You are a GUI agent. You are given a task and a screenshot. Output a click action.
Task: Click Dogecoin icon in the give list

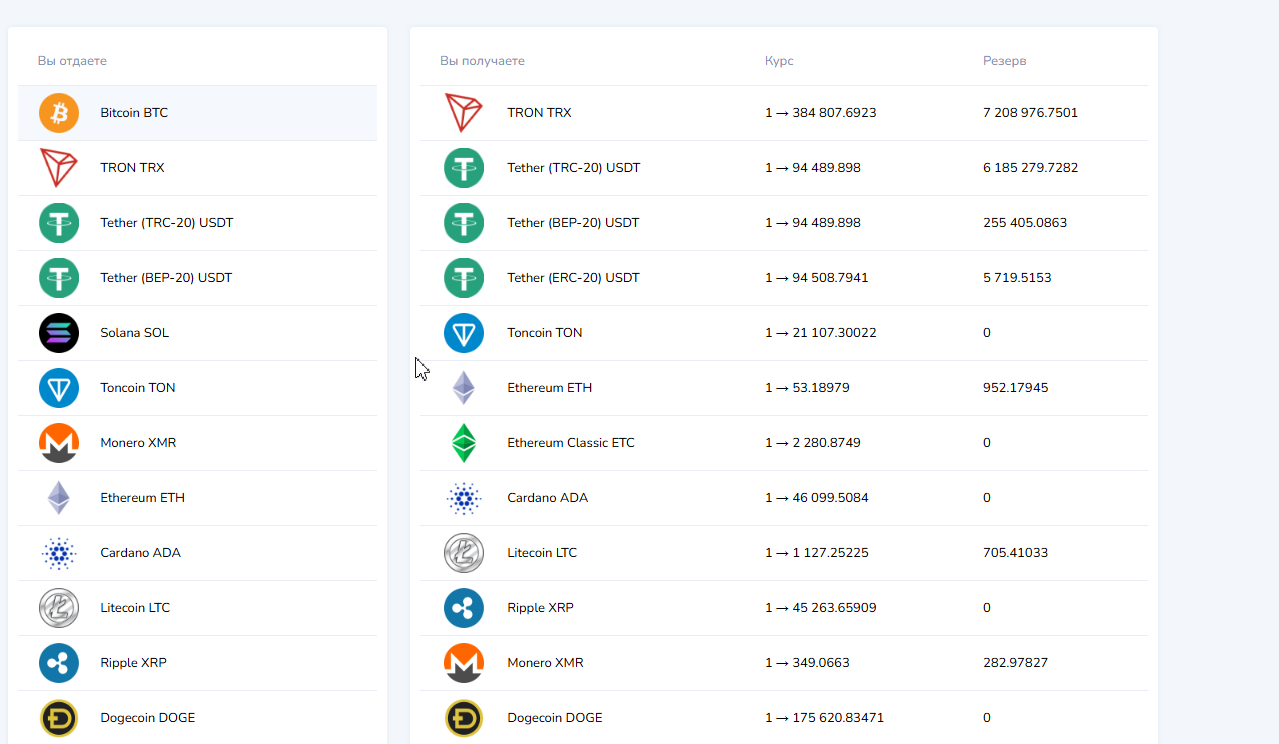click(x=59, y=718)
